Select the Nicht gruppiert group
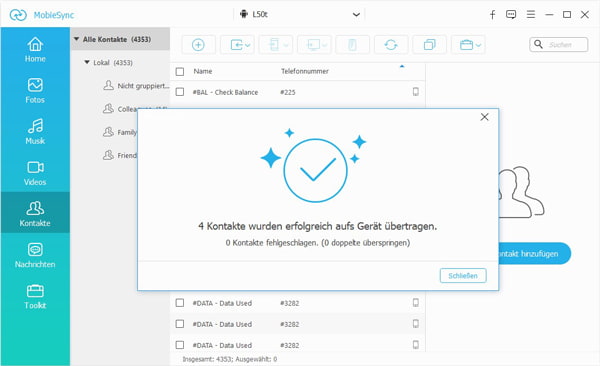Image resolution: width=600 pixels, height=366 pixels. click(x=136, y=86)
